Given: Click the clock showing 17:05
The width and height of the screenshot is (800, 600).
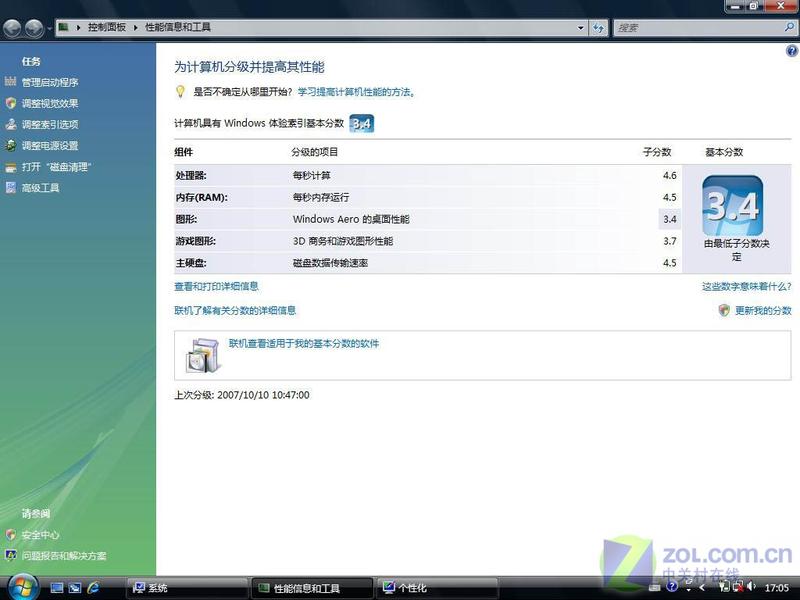Looking at the screenshot, I should point(777,588).
